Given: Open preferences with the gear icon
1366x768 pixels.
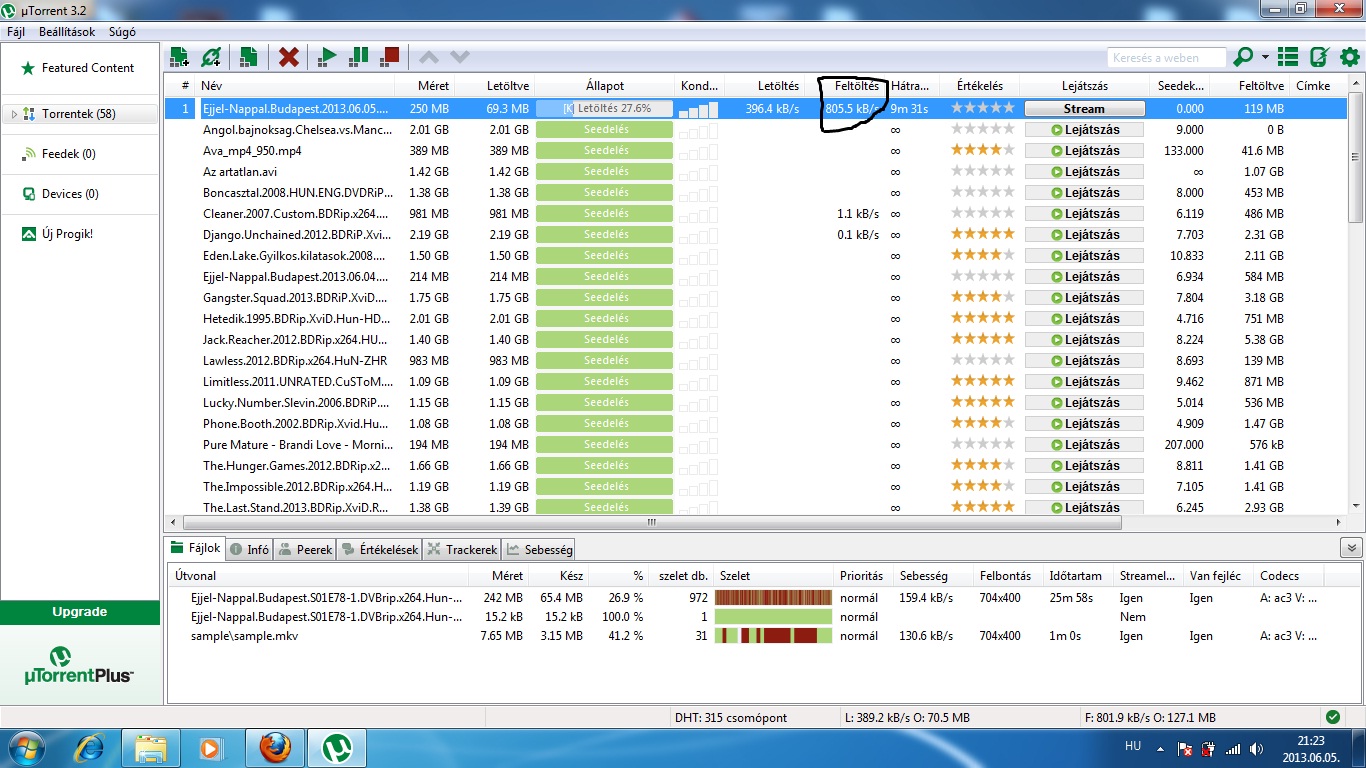Looking at the screenshot, I should pos(1349,57).
